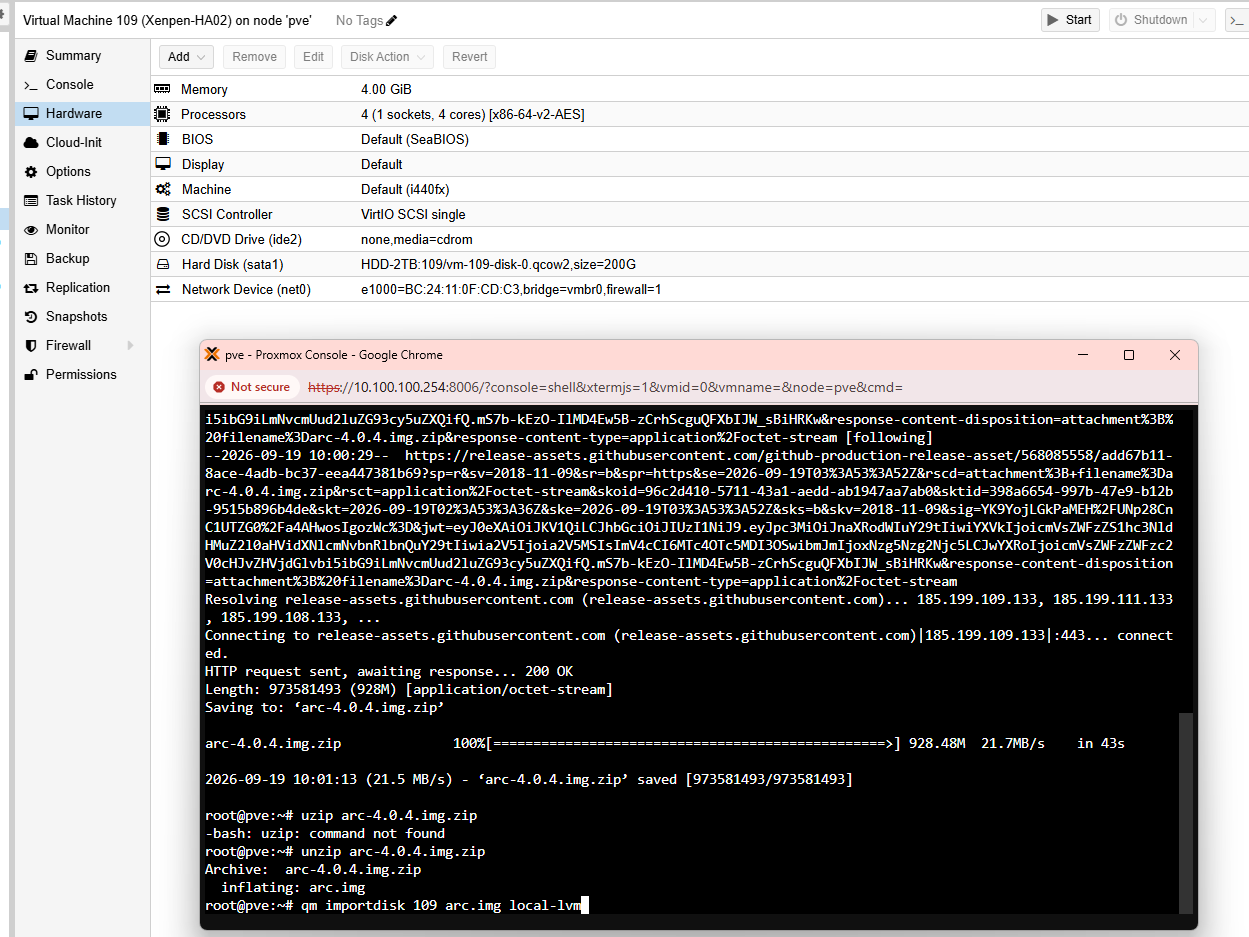
Task: Switch to the Options tab
Action: click(x=82, y=172)
